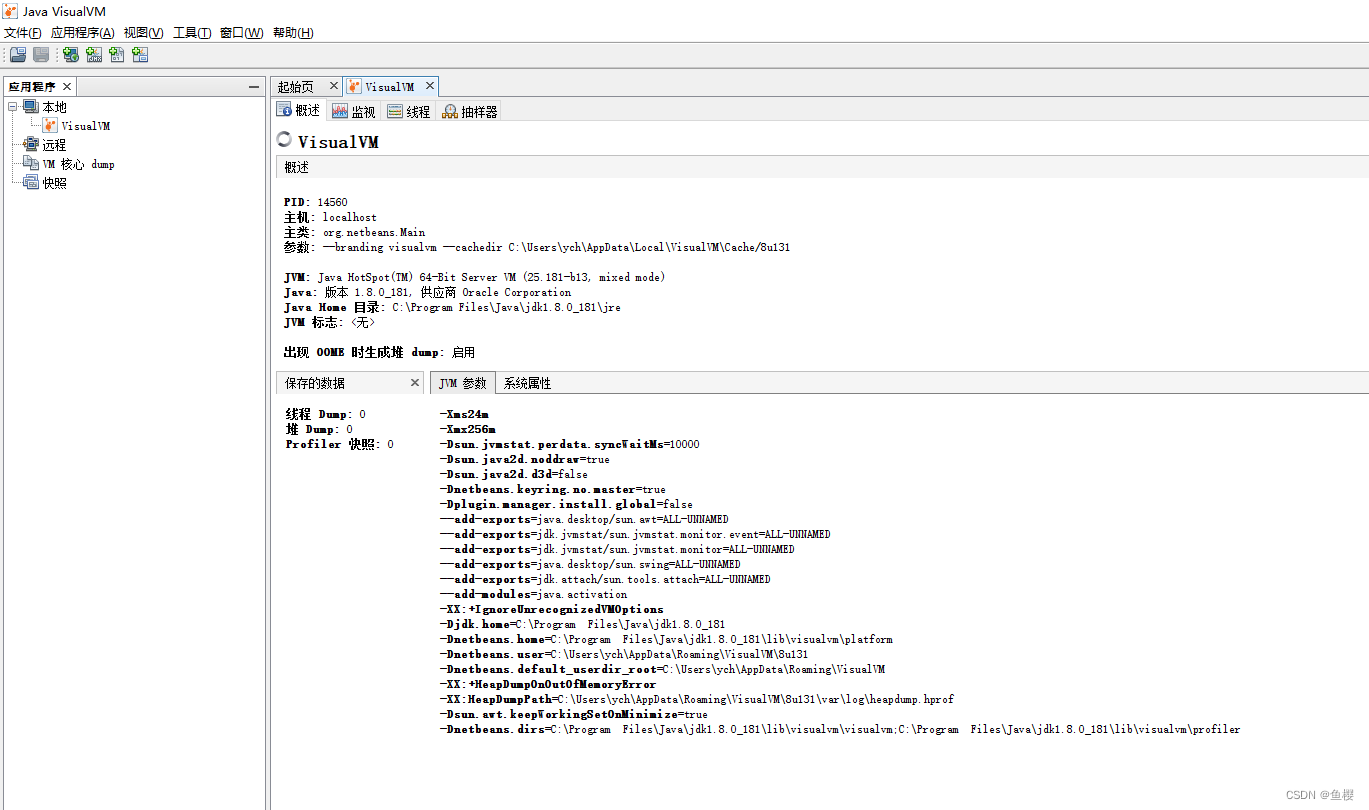Click the -Dsun.java2d.noddraw=true argument

524,459
